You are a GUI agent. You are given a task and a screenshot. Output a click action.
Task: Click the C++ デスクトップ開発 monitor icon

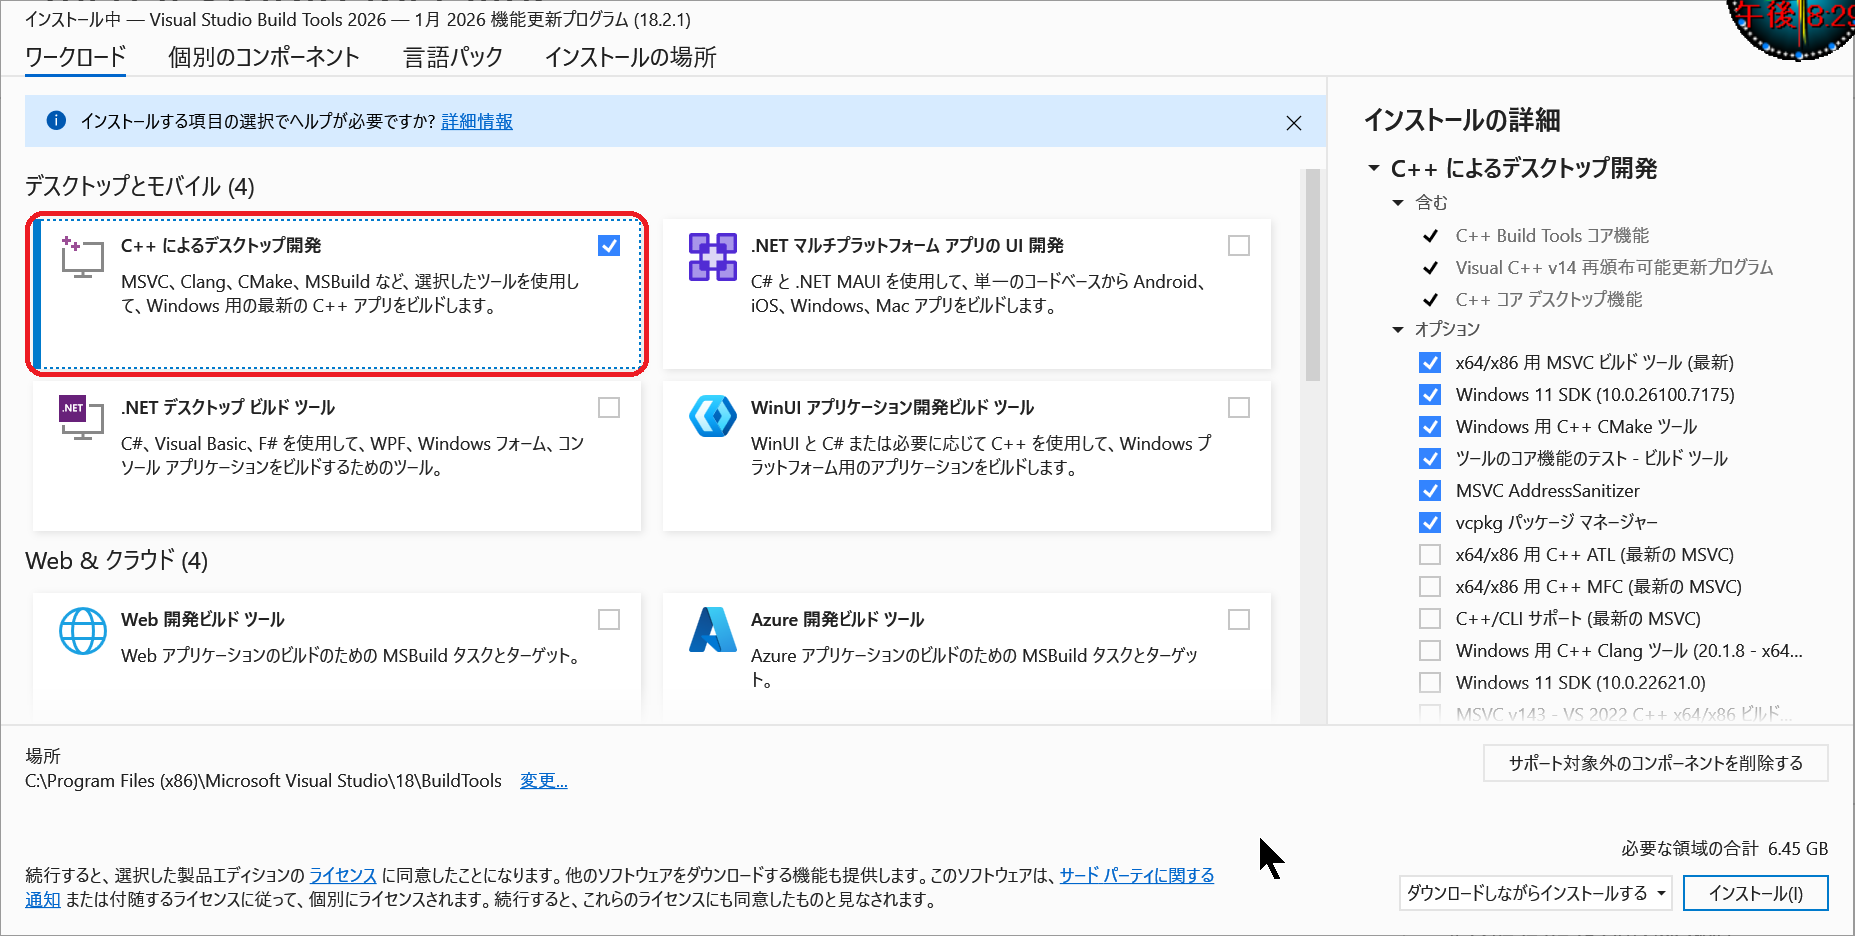tap(82, 258)
